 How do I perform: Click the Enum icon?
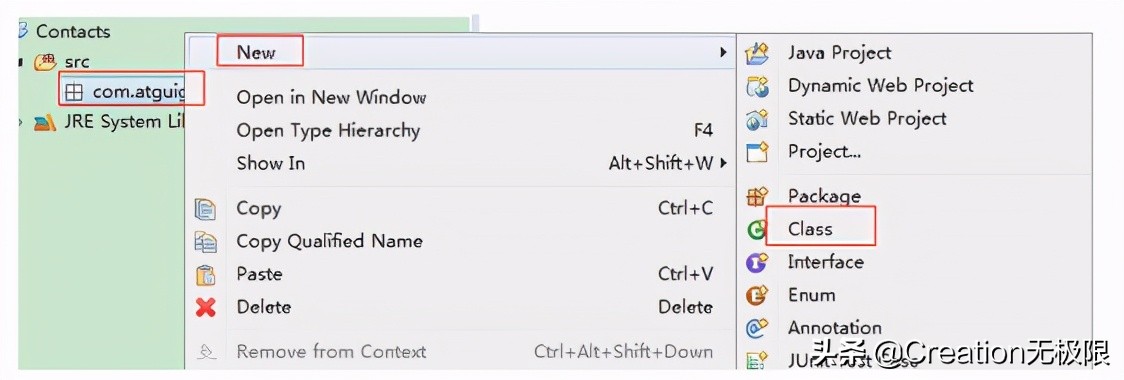point(757,295)
